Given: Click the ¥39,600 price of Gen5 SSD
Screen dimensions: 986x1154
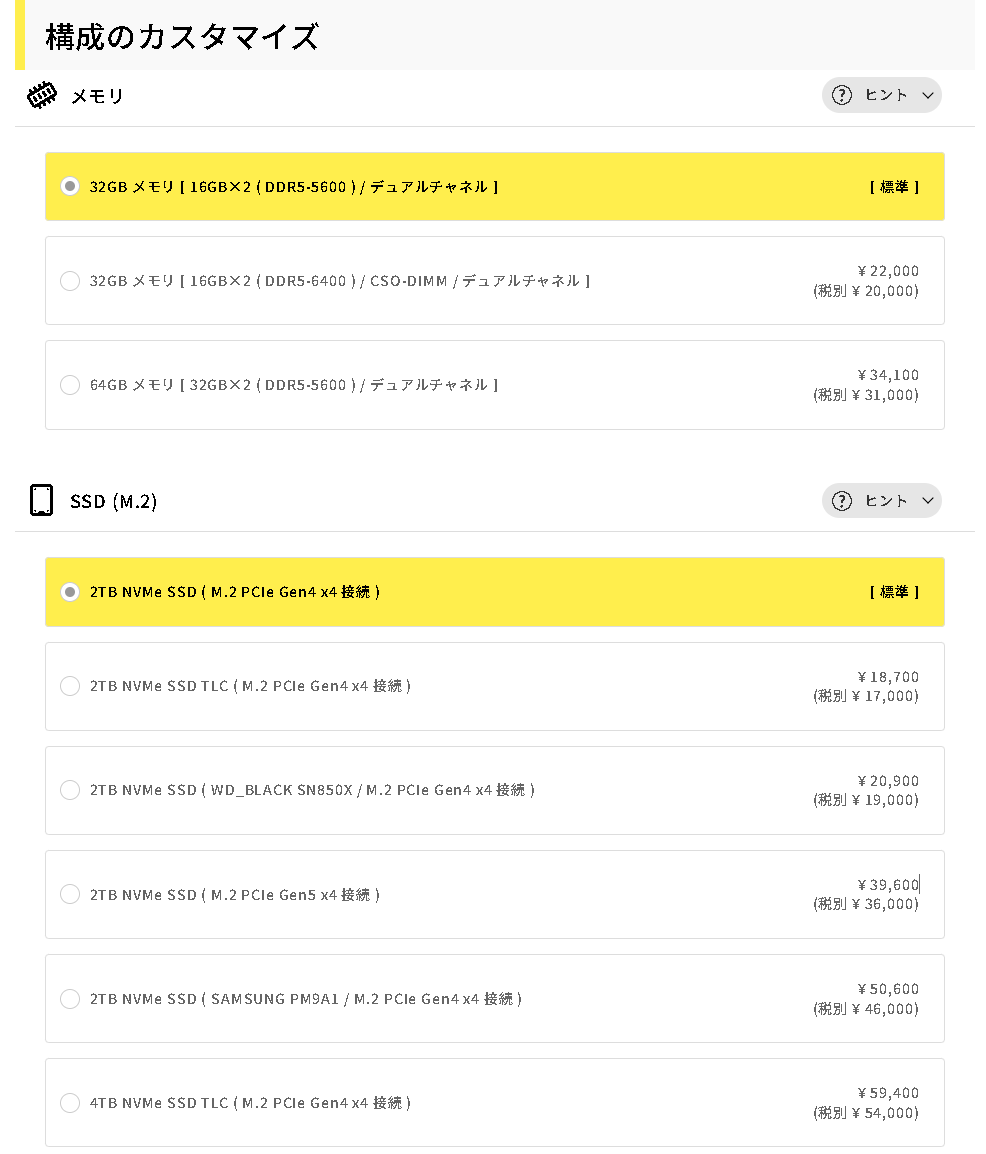Looking at the screenshot, I should [x=888, y=885].
